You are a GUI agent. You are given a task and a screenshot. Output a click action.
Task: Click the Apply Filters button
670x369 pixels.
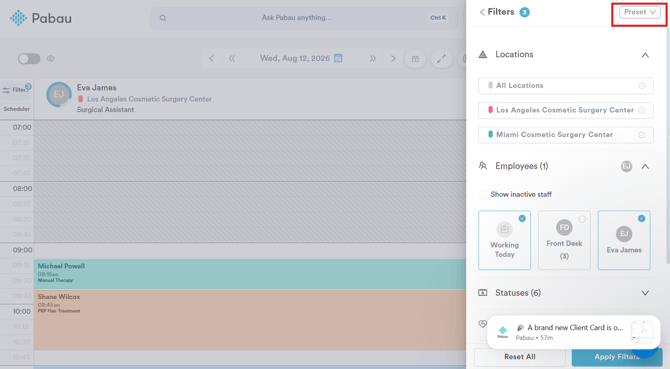click(x=617, y=357)
